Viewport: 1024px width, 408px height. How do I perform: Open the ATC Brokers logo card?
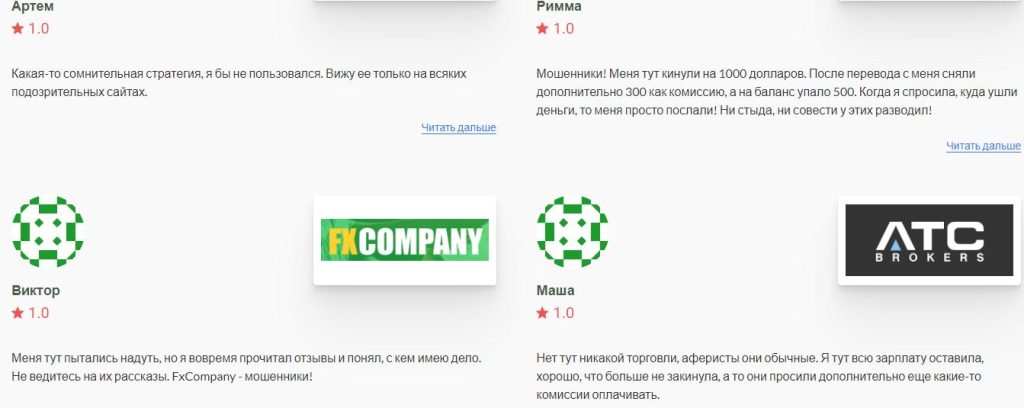coord(929,240)
